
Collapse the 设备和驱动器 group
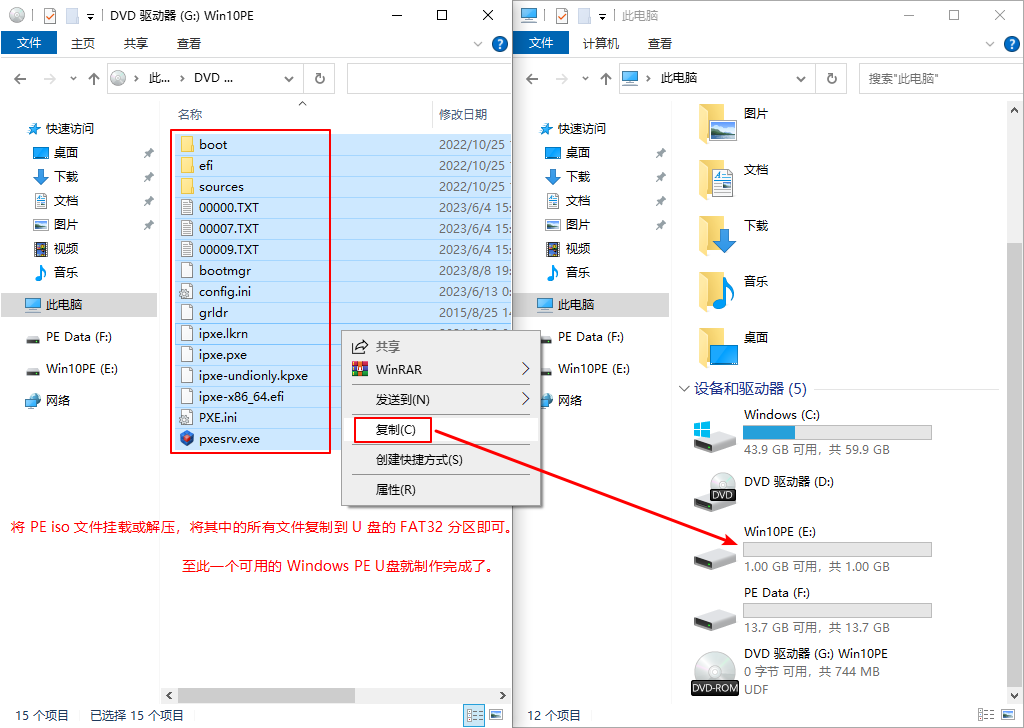click(684, 389)
